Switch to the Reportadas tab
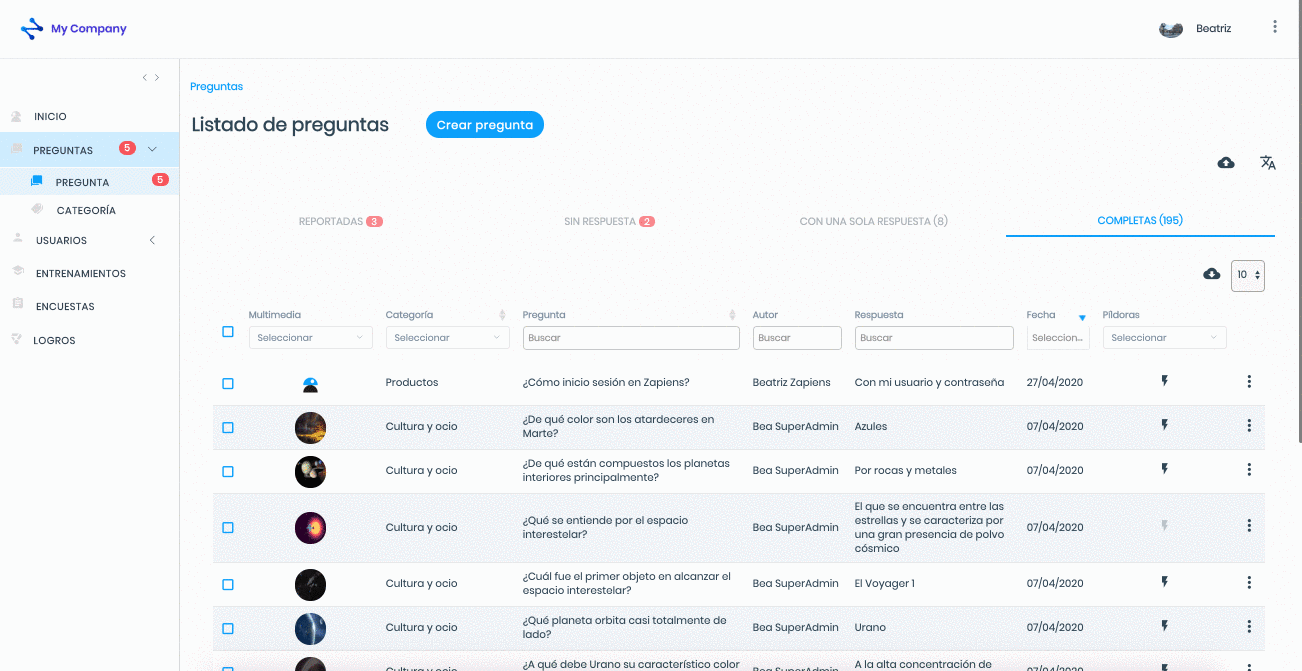This screenshot has height=671, width=1302. (x=341, y=221)
